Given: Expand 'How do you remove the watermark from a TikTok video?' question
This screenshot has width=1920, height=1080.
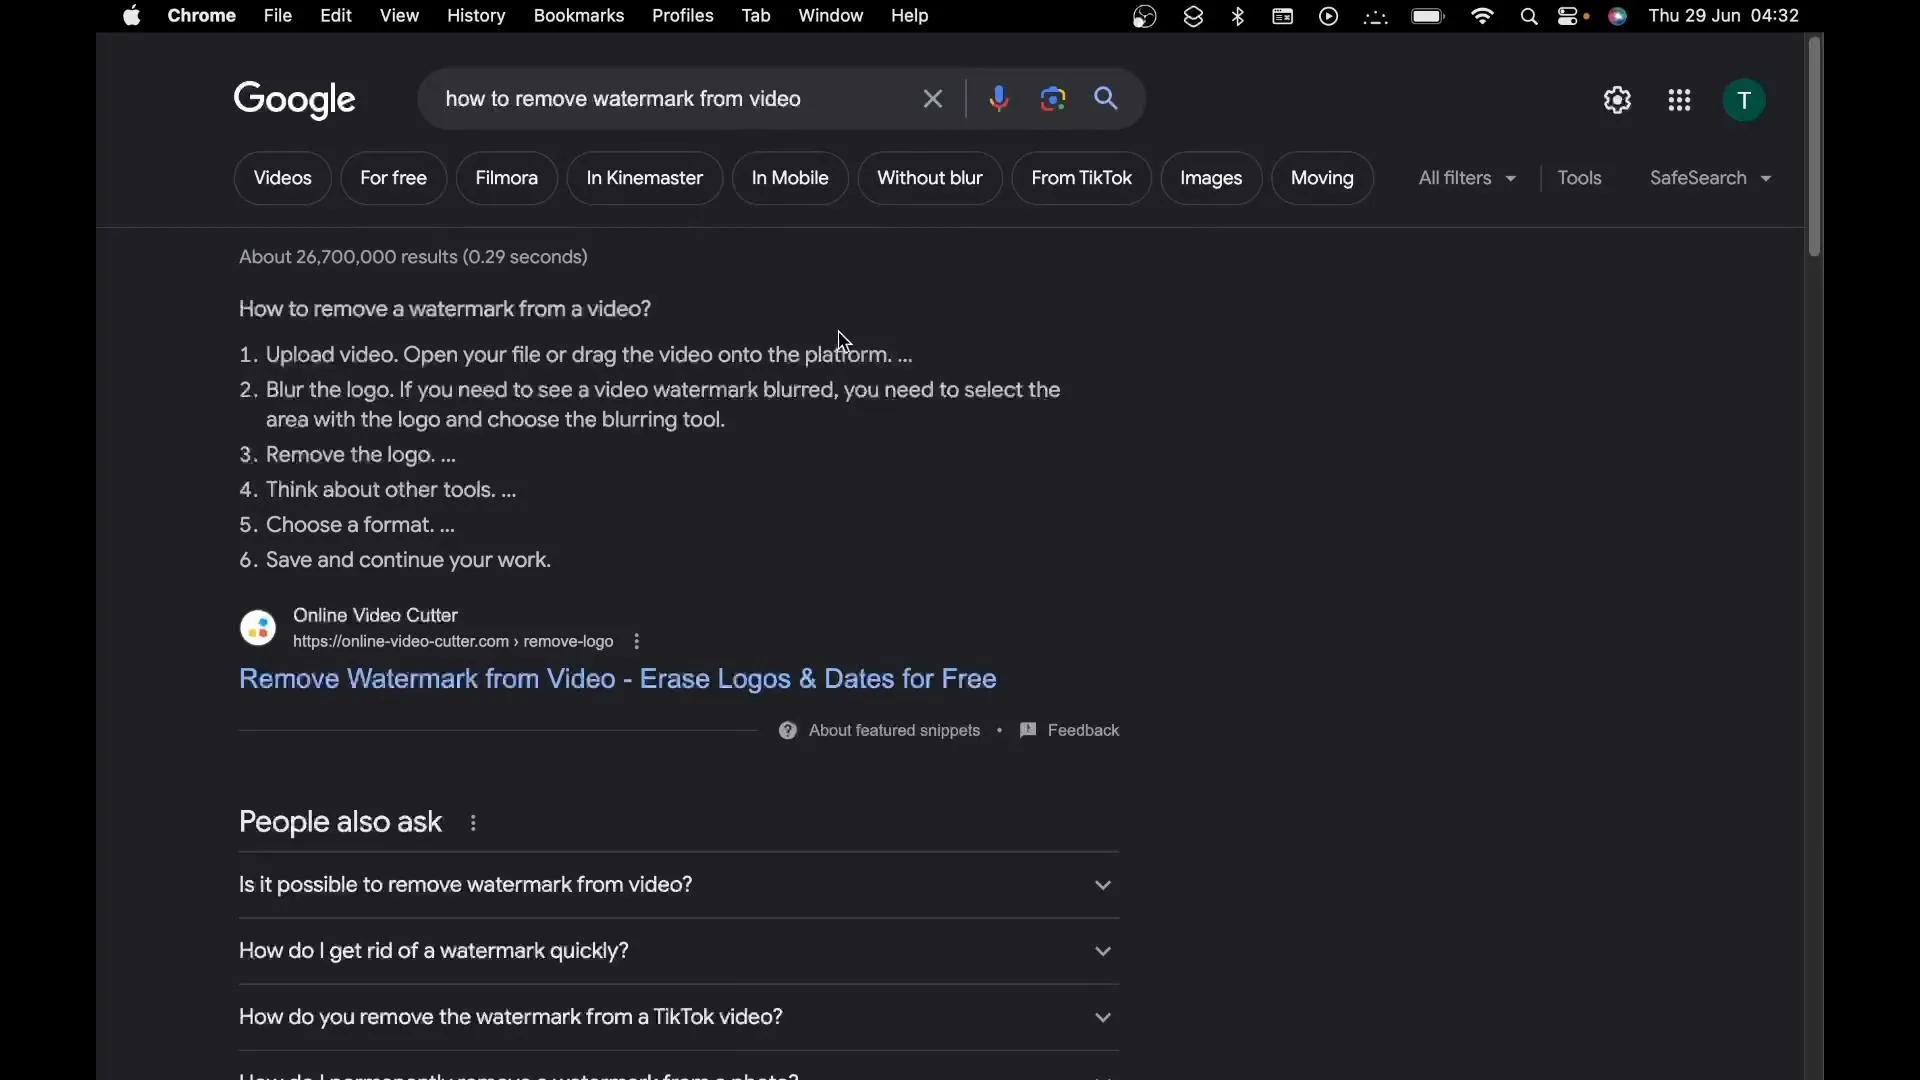Looking at the screenshot, I should click(1101, 1015).
